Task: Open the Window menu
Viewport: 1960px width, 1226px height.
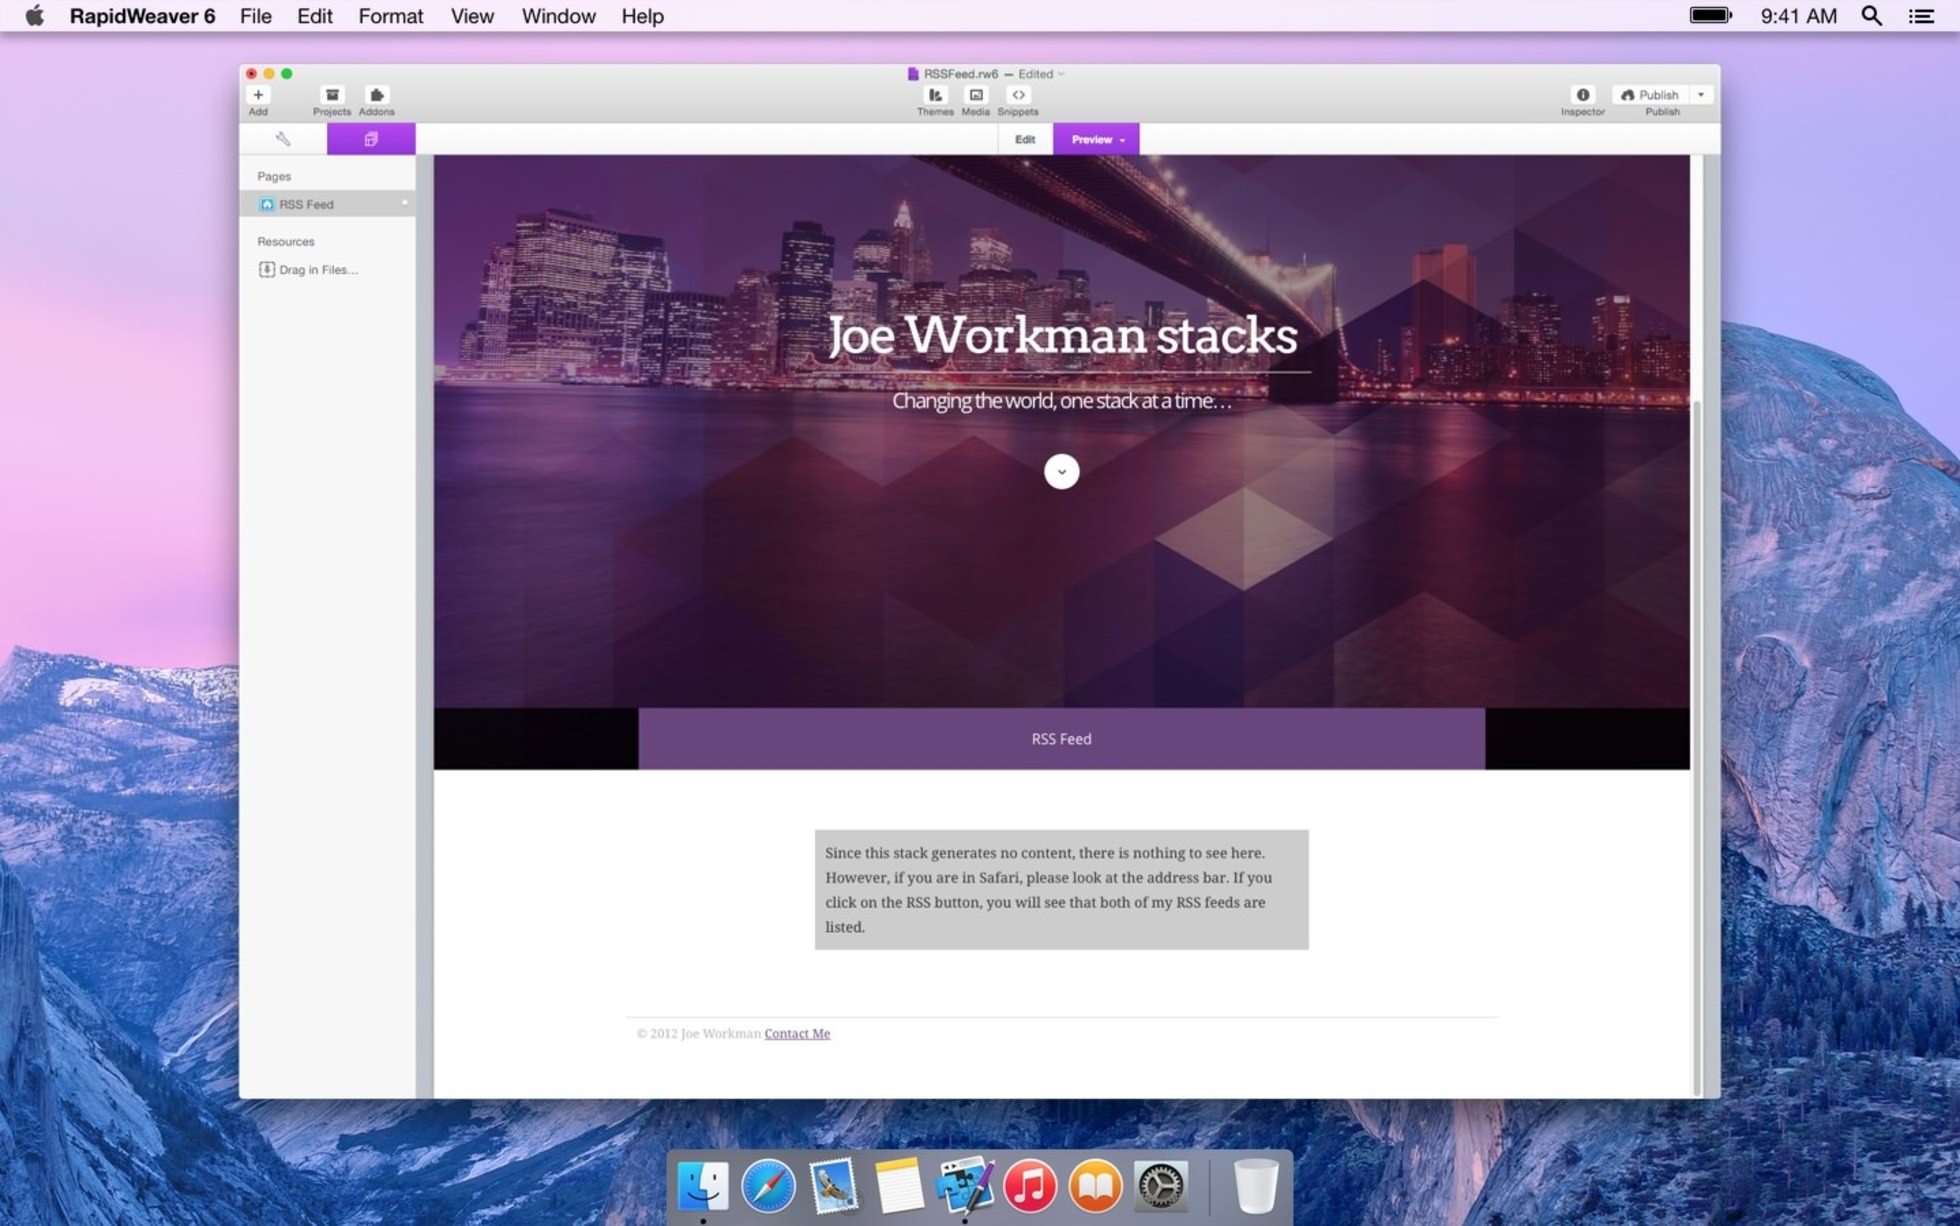Action: tap(558, 16)
